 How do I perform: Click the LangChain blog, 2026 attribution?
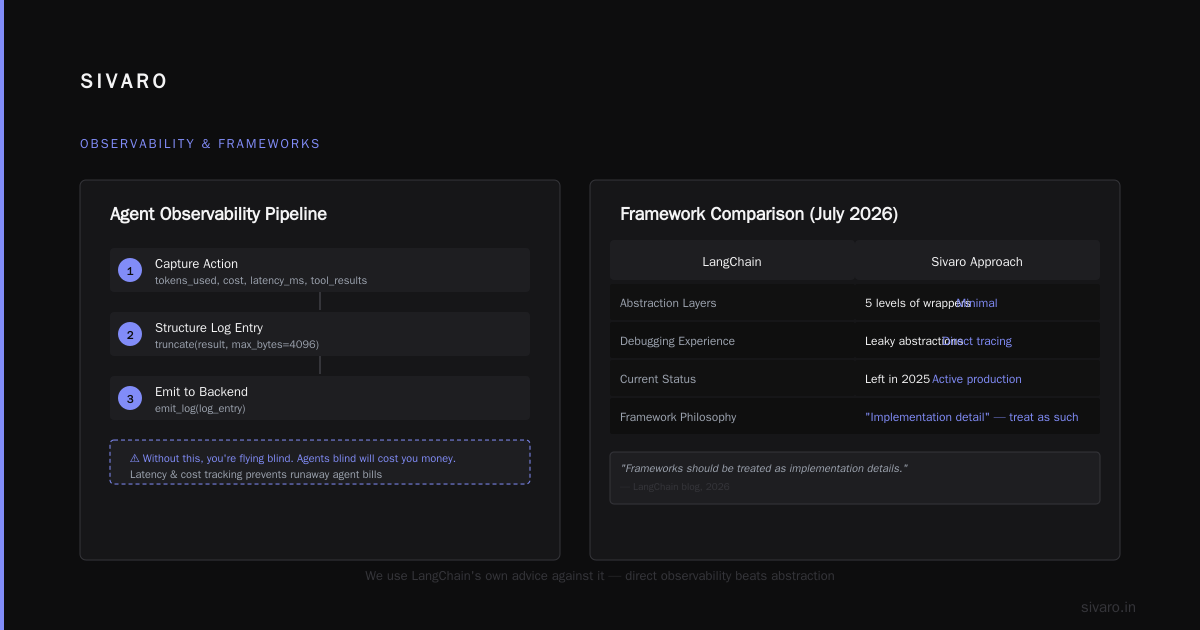click(675, 487)
